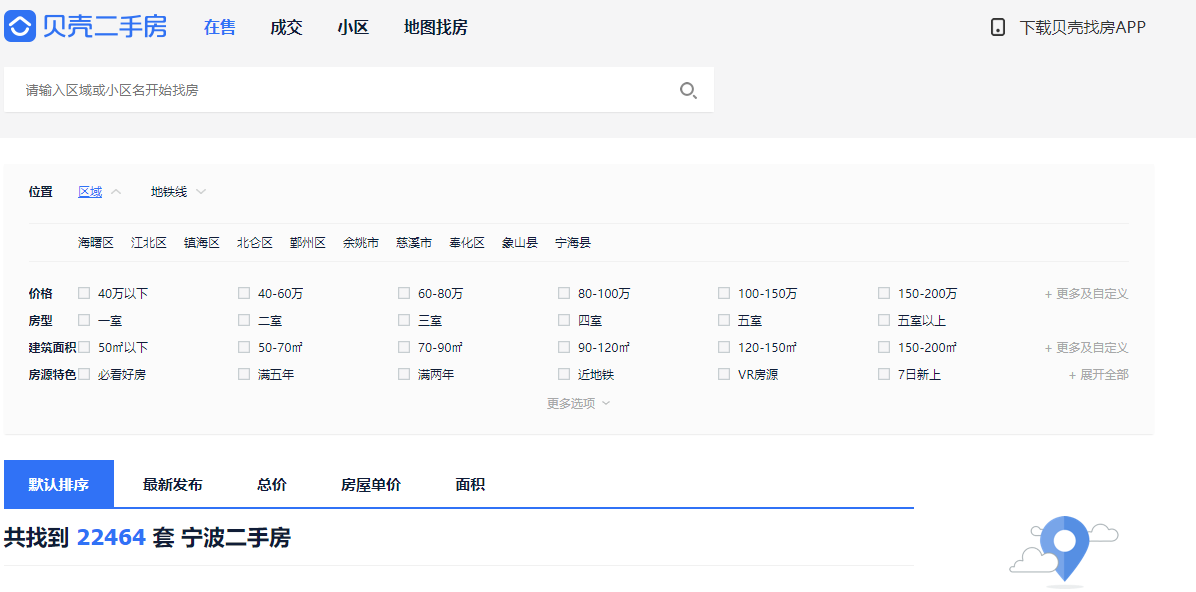Collapse the 区域 location filter
The width and height of the screenshot is (1196, 592).
(x=99, y=191)
